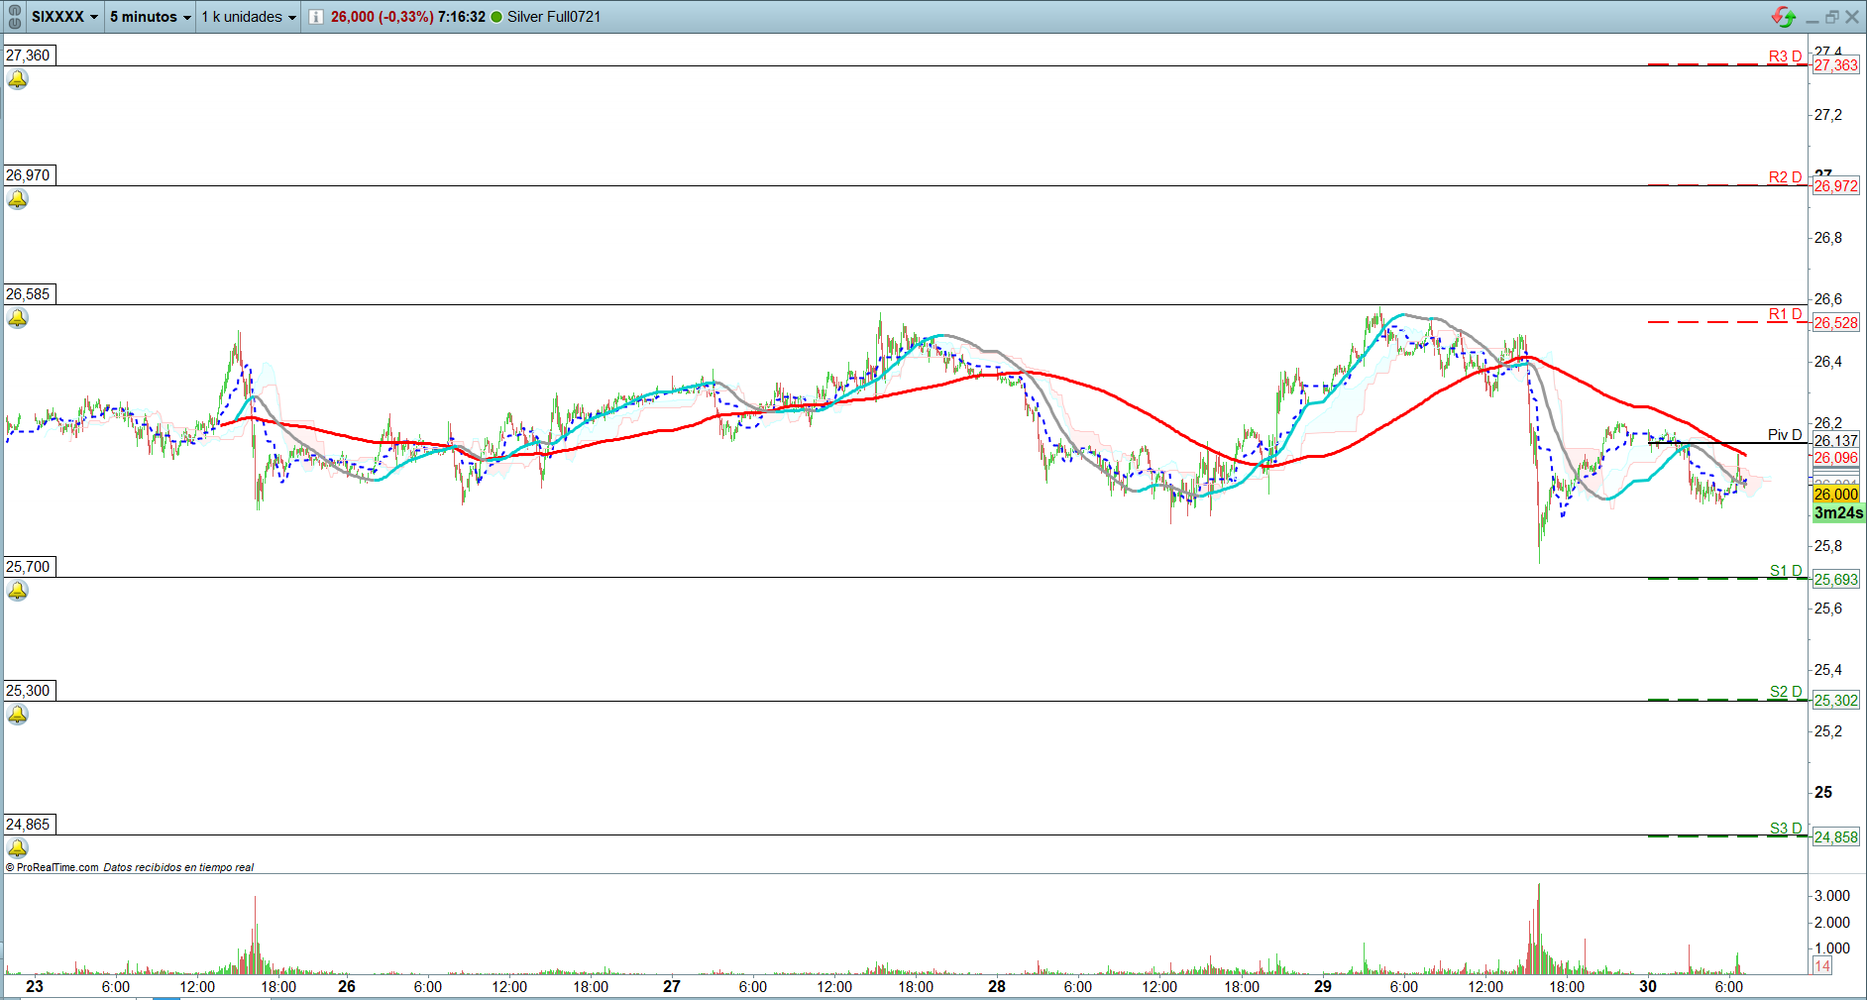Click the 3.000 volume axis label

[x=1832, y=896]
